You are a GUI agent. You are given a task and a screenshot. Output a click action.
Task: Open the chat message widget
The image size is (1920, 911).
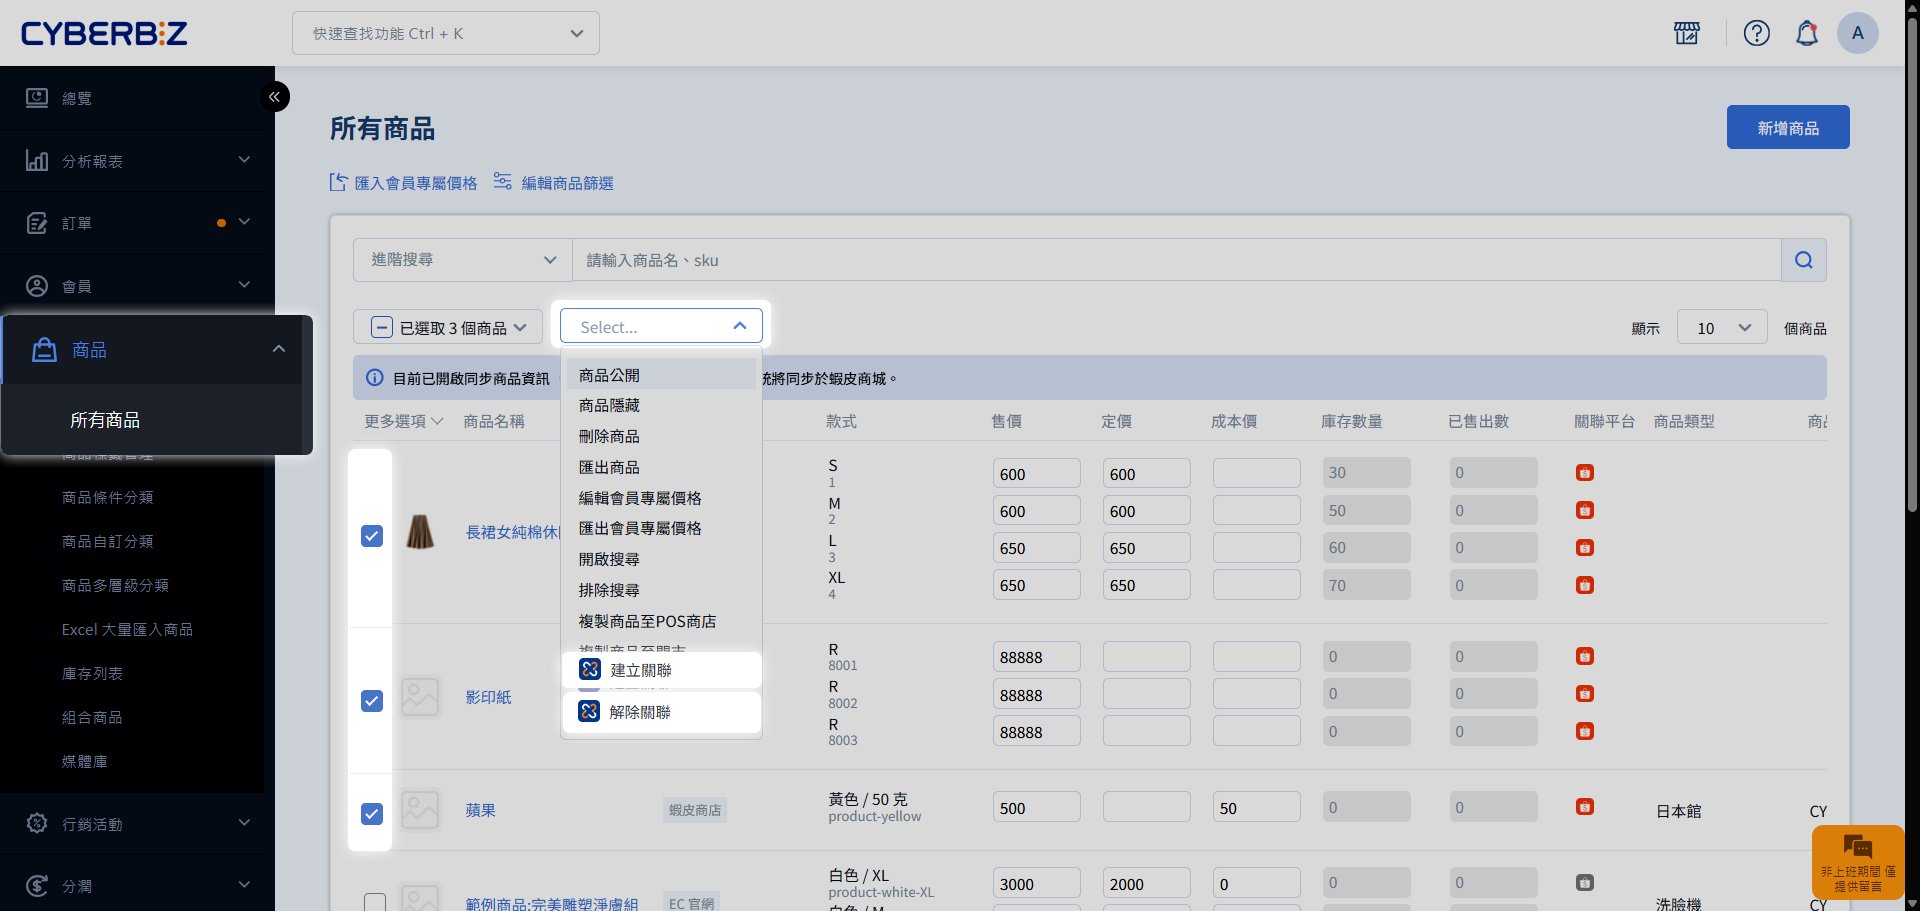point(1857,862)
